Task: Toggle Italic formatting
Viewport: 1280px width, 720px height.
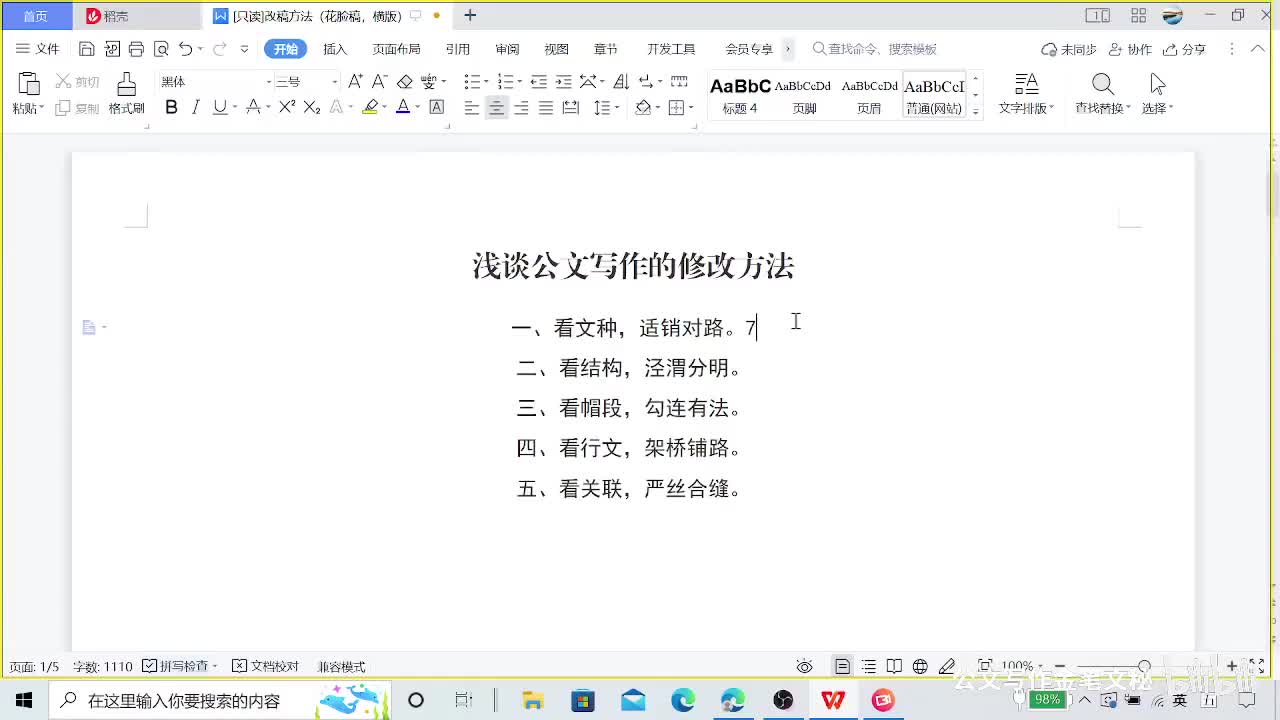Action: pos(195,107)
